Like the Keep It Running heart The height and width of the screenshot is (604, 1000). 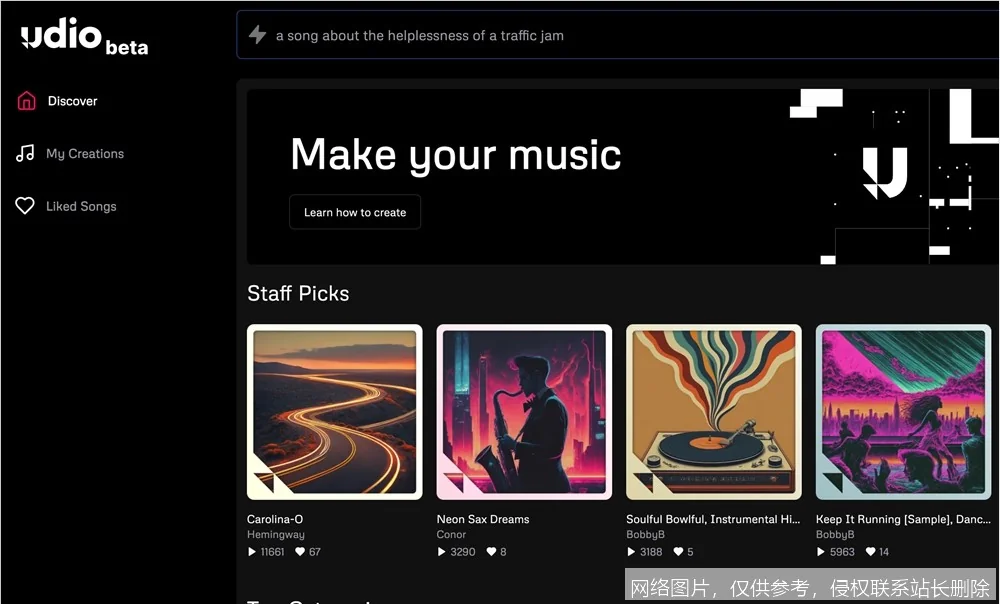(870, 552)
